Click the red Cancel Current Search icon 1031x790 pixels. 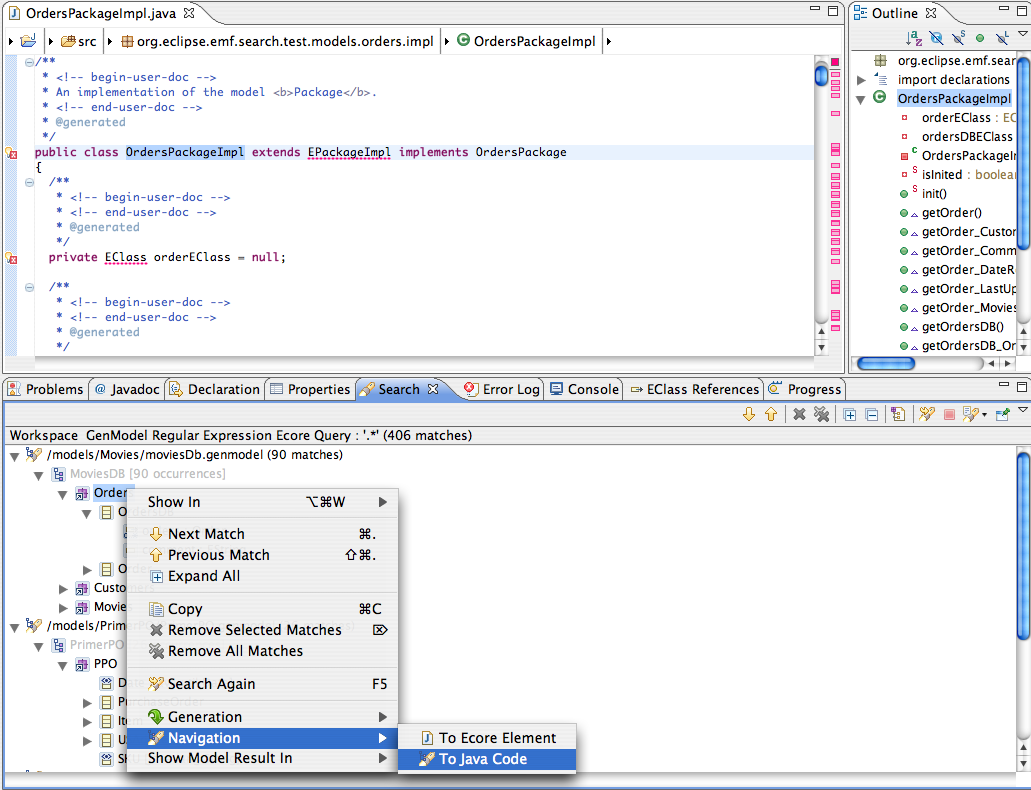click(x=949, y=414)
